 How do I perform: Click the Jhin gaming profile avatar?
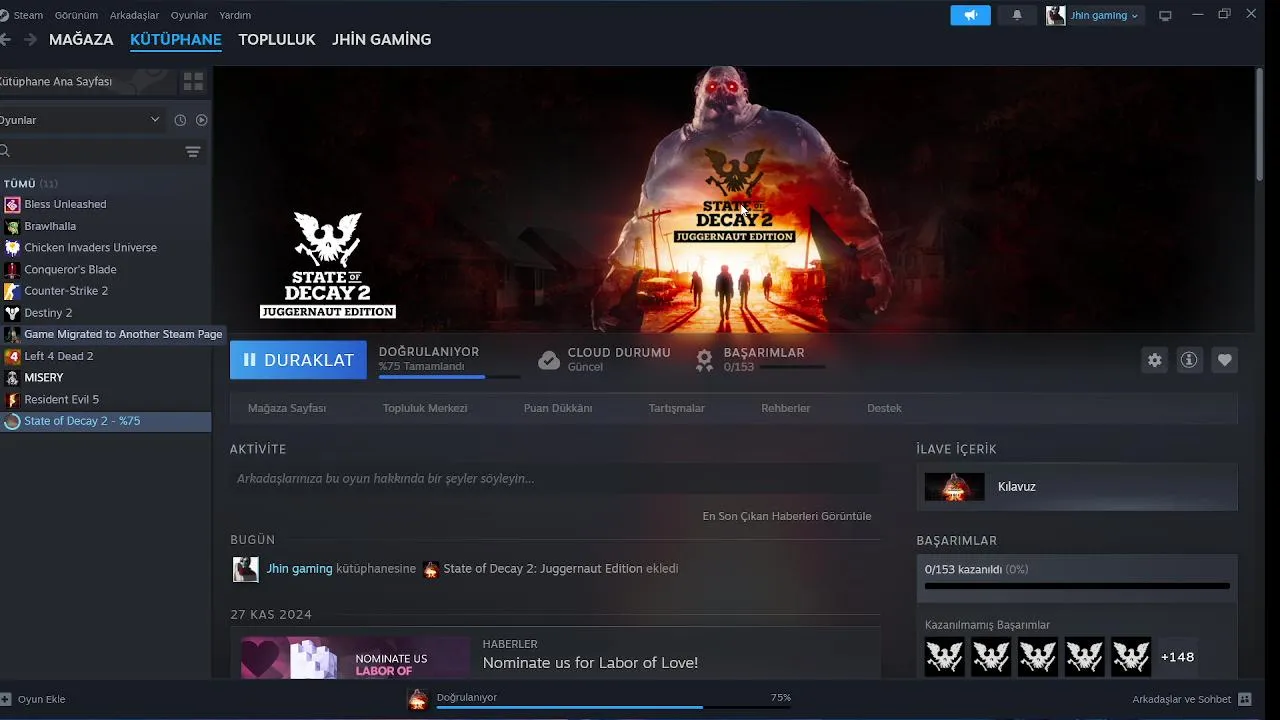point(1055,15)
